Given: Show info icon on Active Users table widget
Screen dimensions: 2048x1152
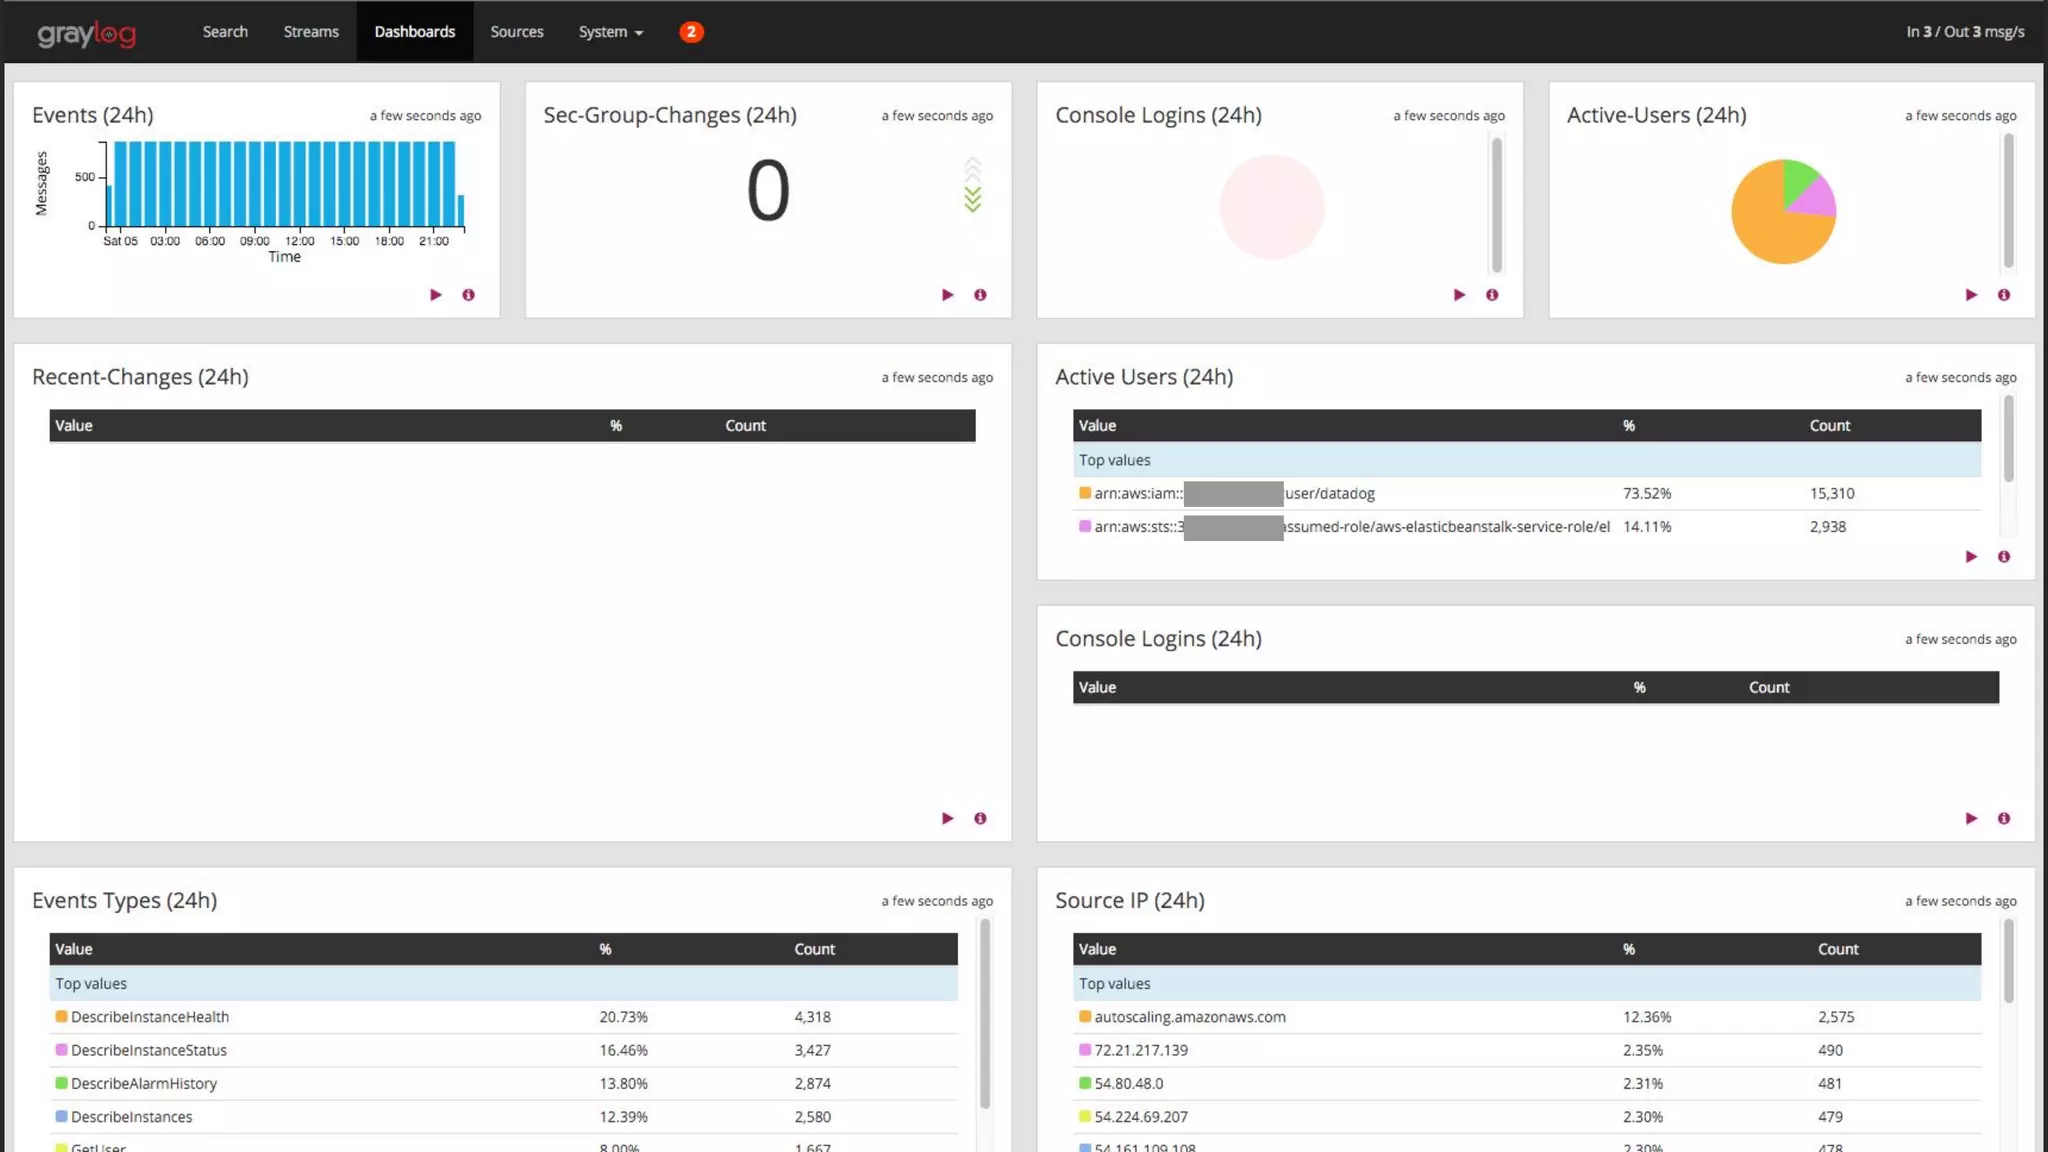Looking at the screenshot, I should [x=2004, y=557].
